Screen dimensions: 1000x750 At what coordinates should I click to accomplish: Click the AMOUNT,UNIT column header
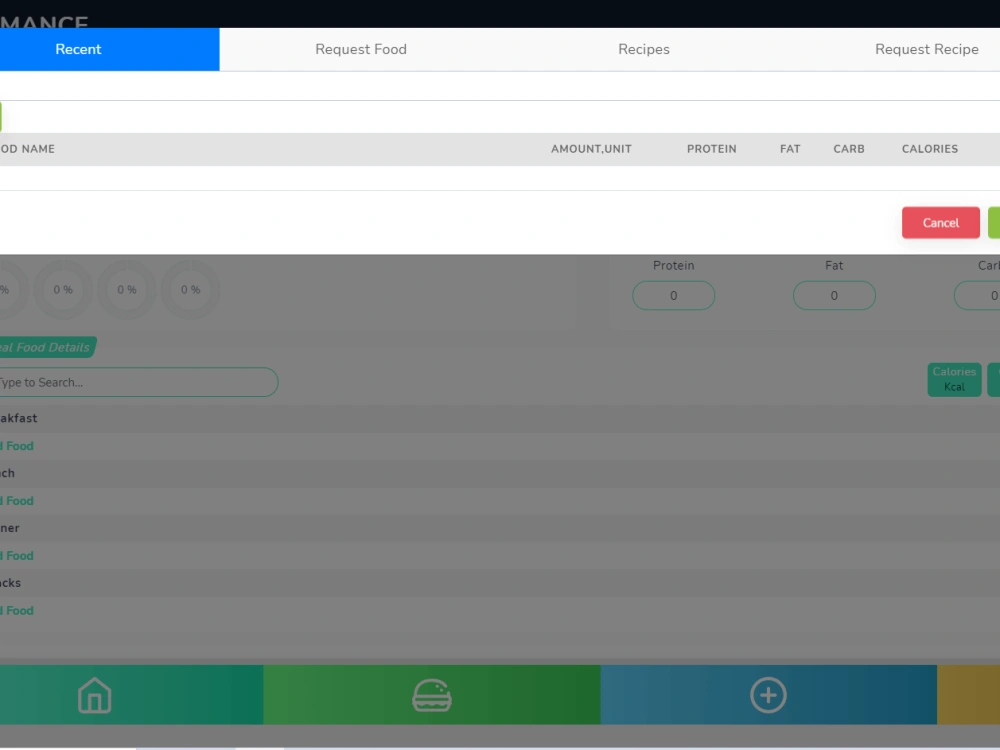591,149
